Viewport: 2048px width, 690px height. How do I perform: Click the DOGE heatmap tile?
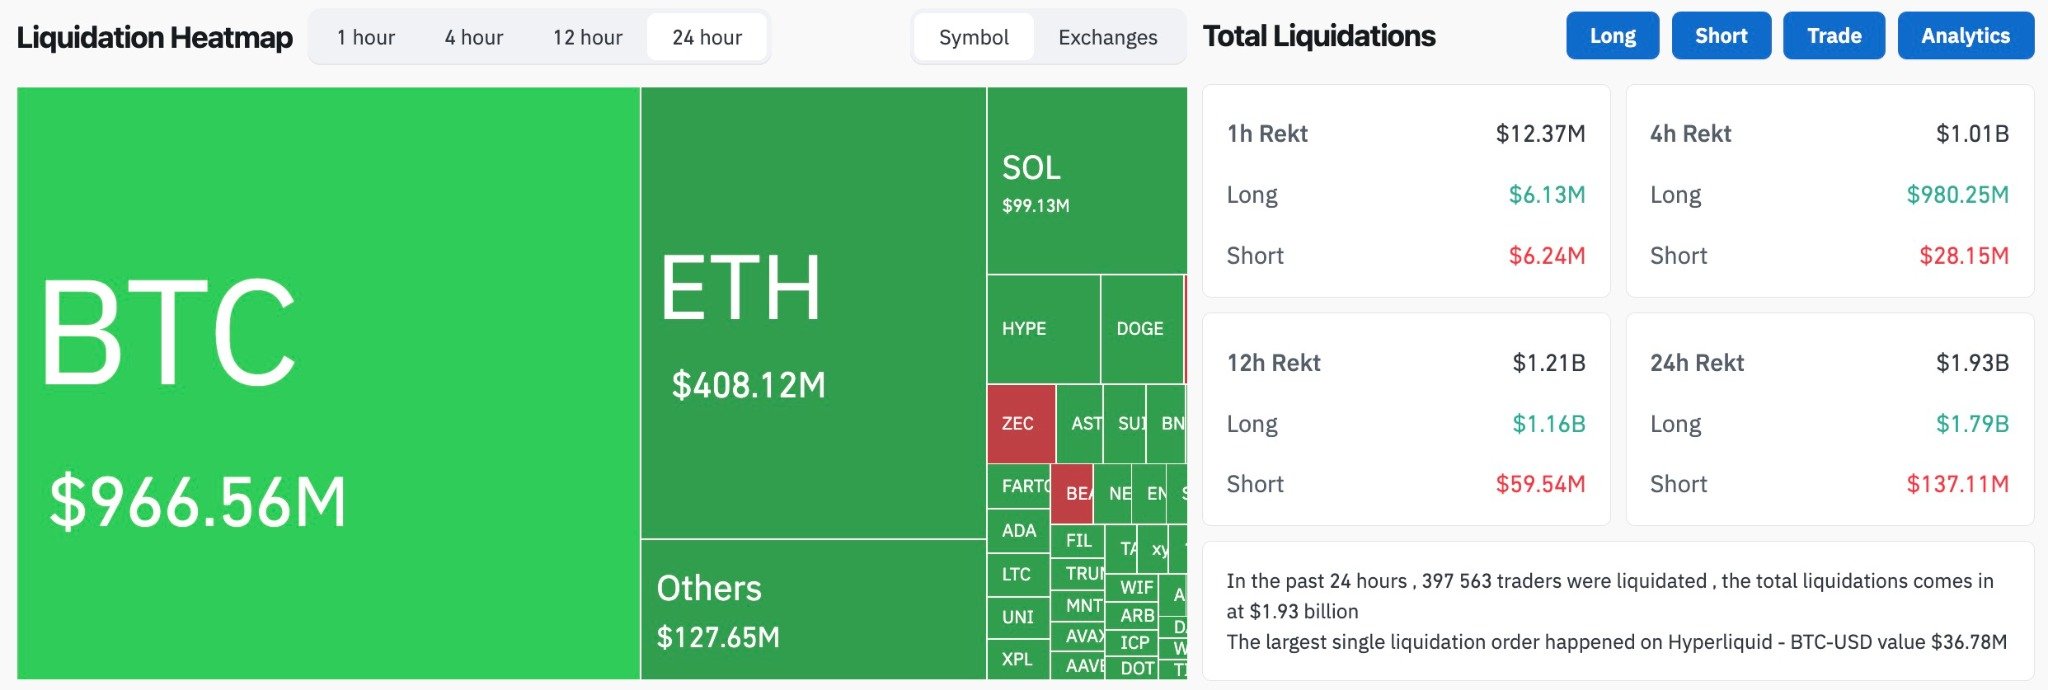[x=1141, y=329]
